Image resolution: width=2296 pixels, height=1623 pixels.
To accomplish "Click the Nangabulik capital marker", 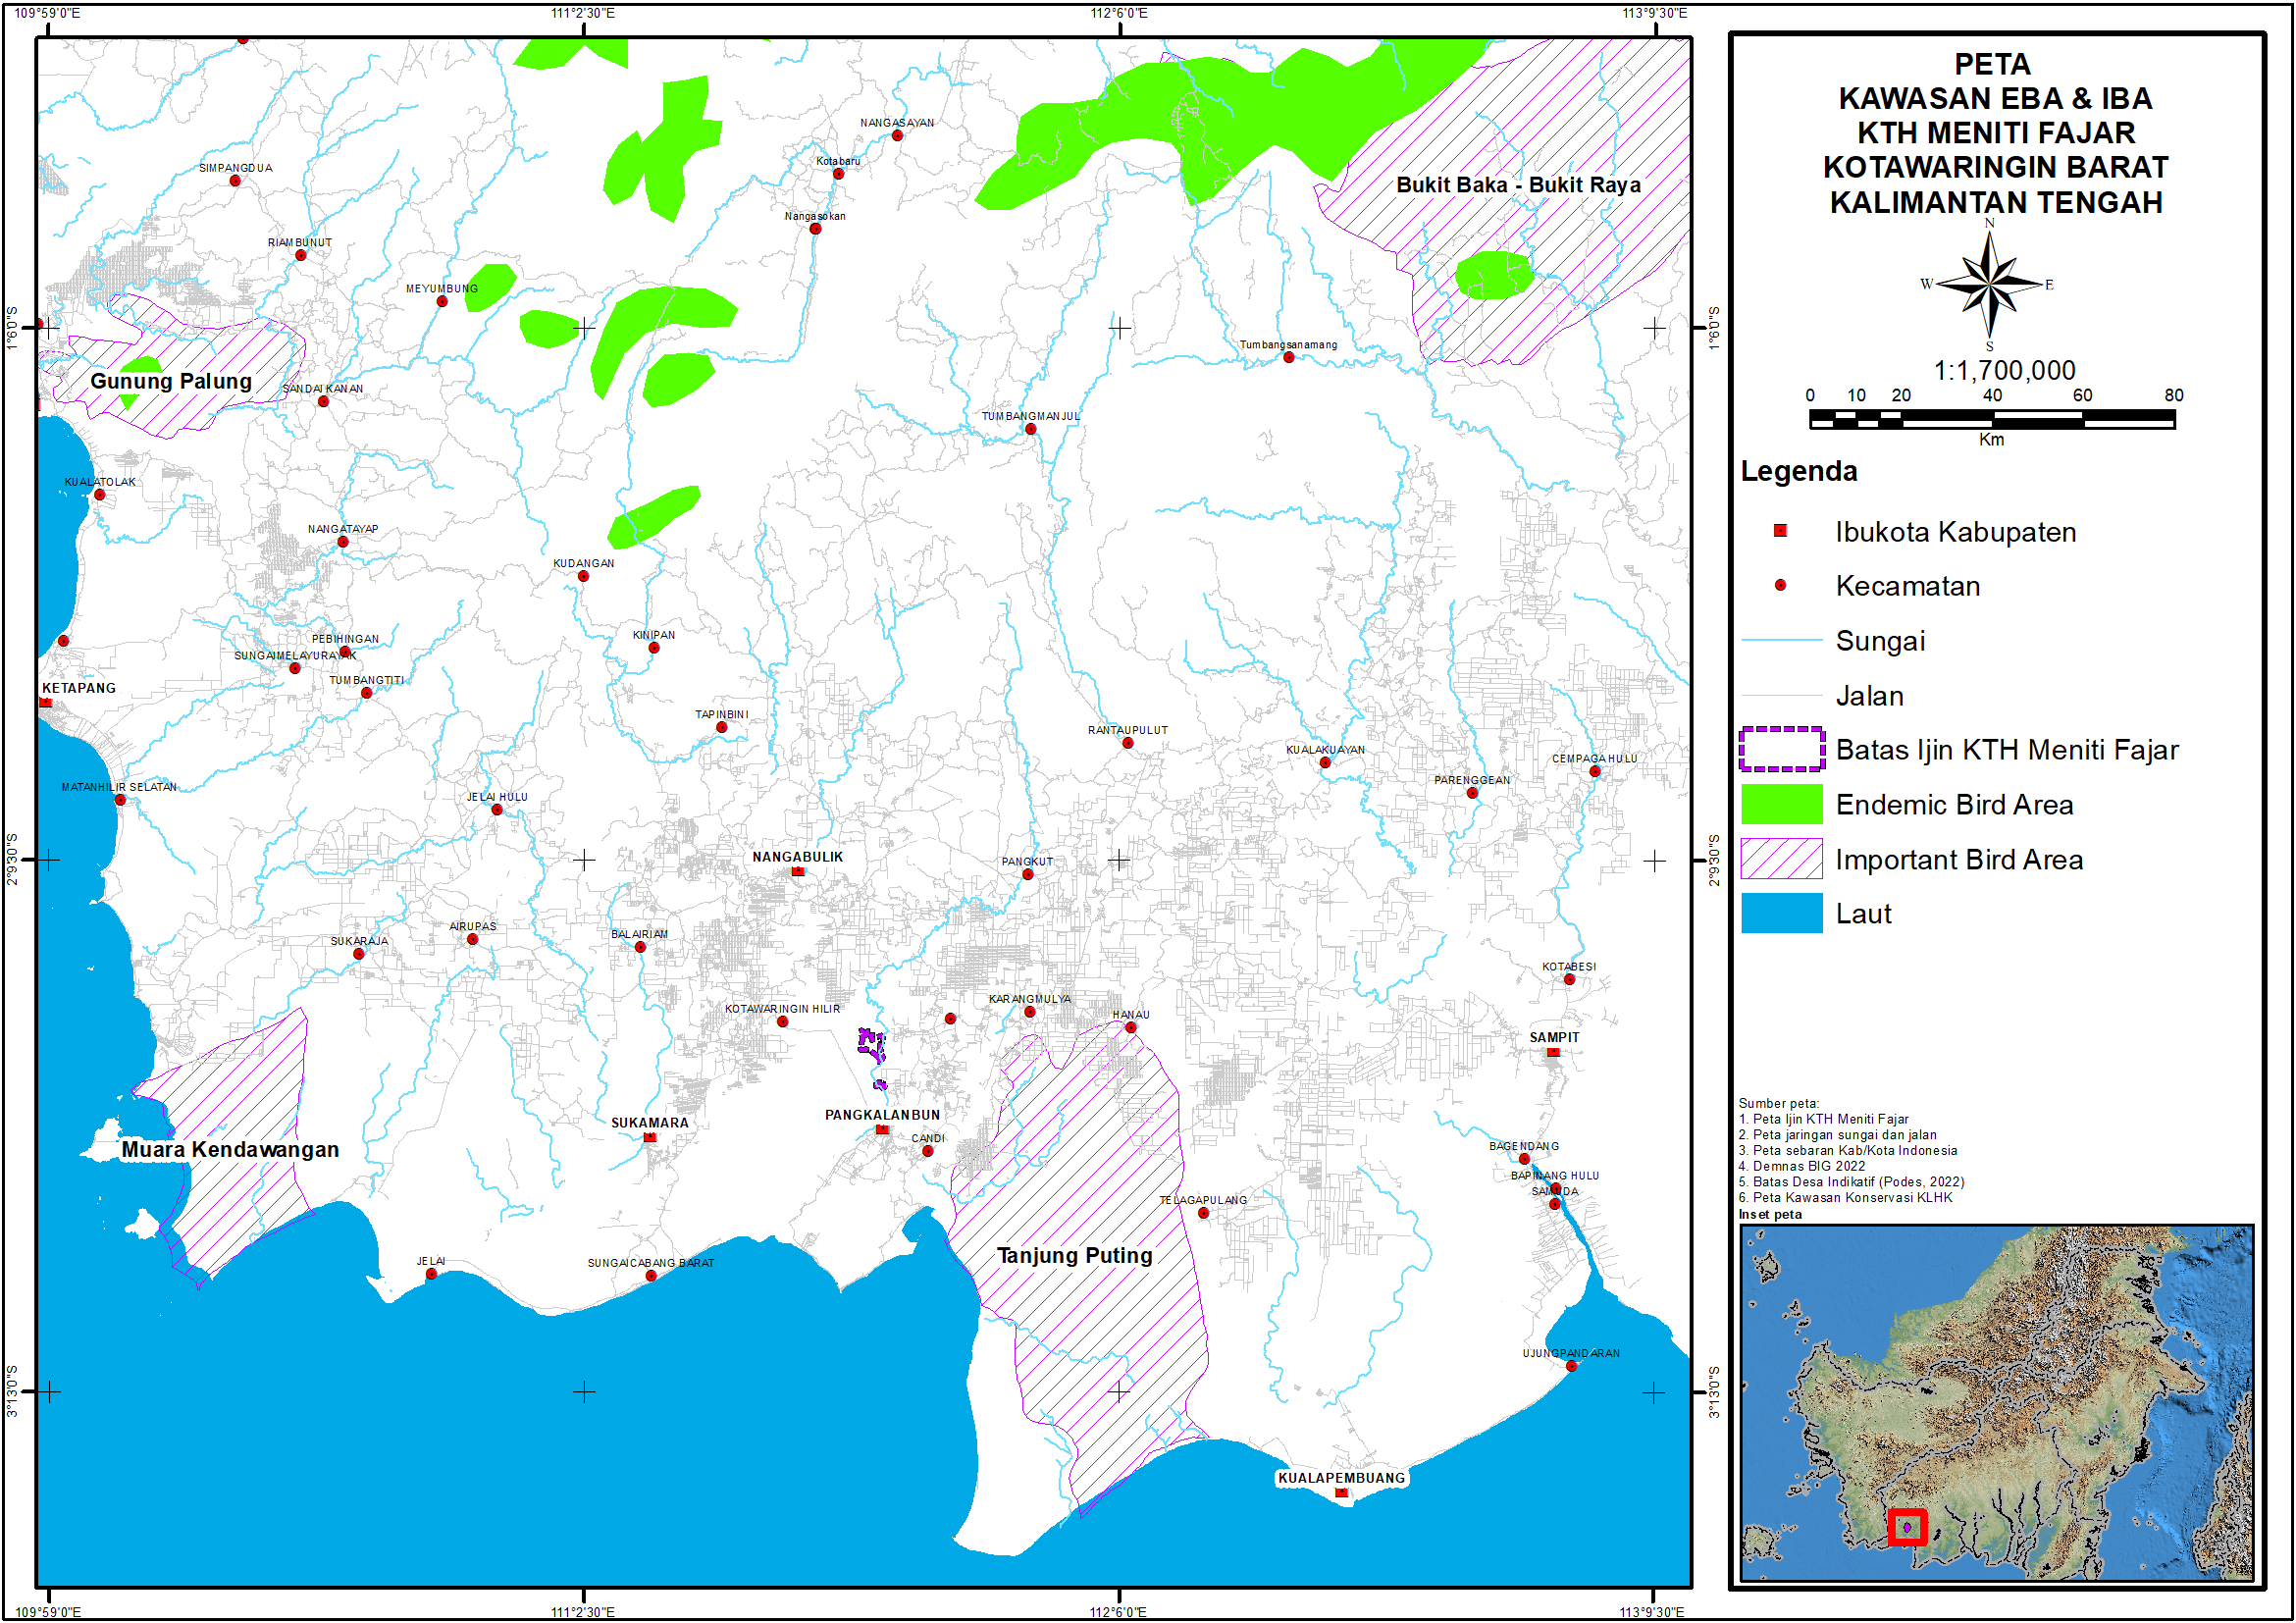I will pyautogui.click(x=798, y=871).
